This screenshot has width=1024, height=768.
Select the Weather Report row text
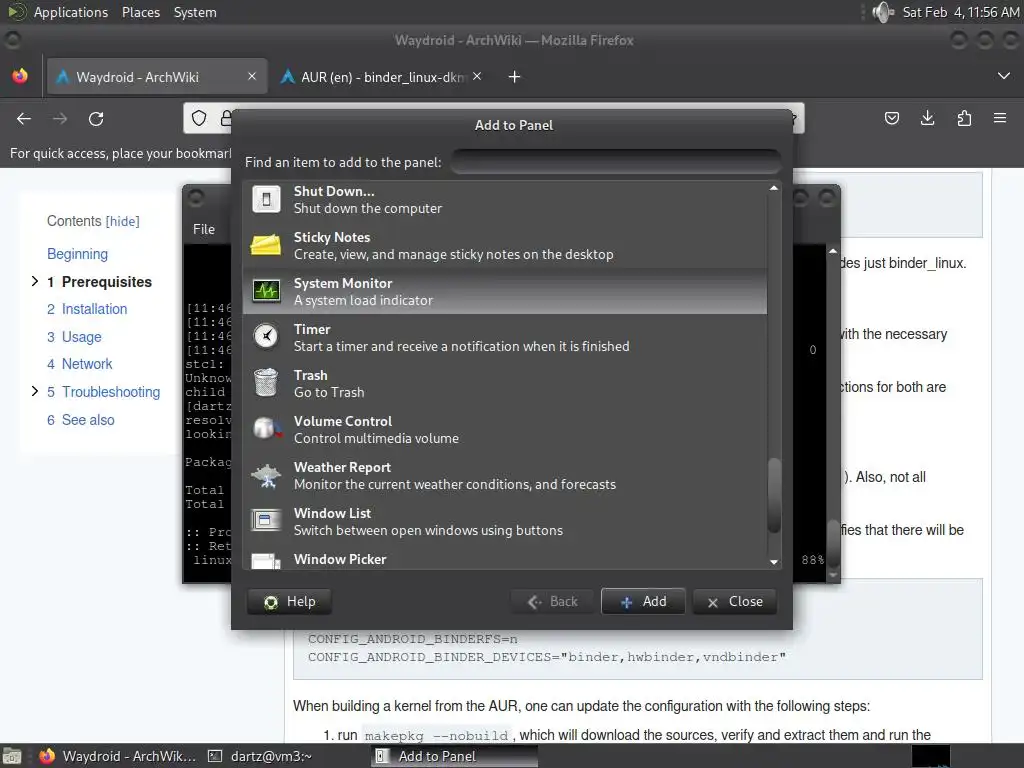coord(505,475)
